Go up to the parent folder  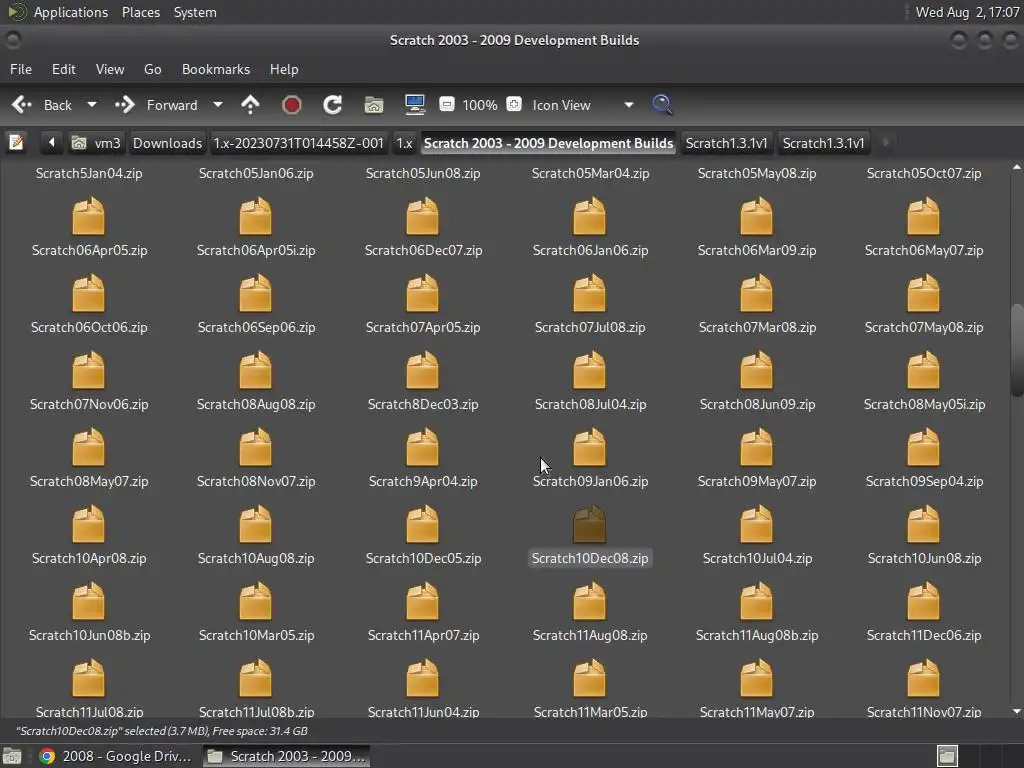[250, 104]
